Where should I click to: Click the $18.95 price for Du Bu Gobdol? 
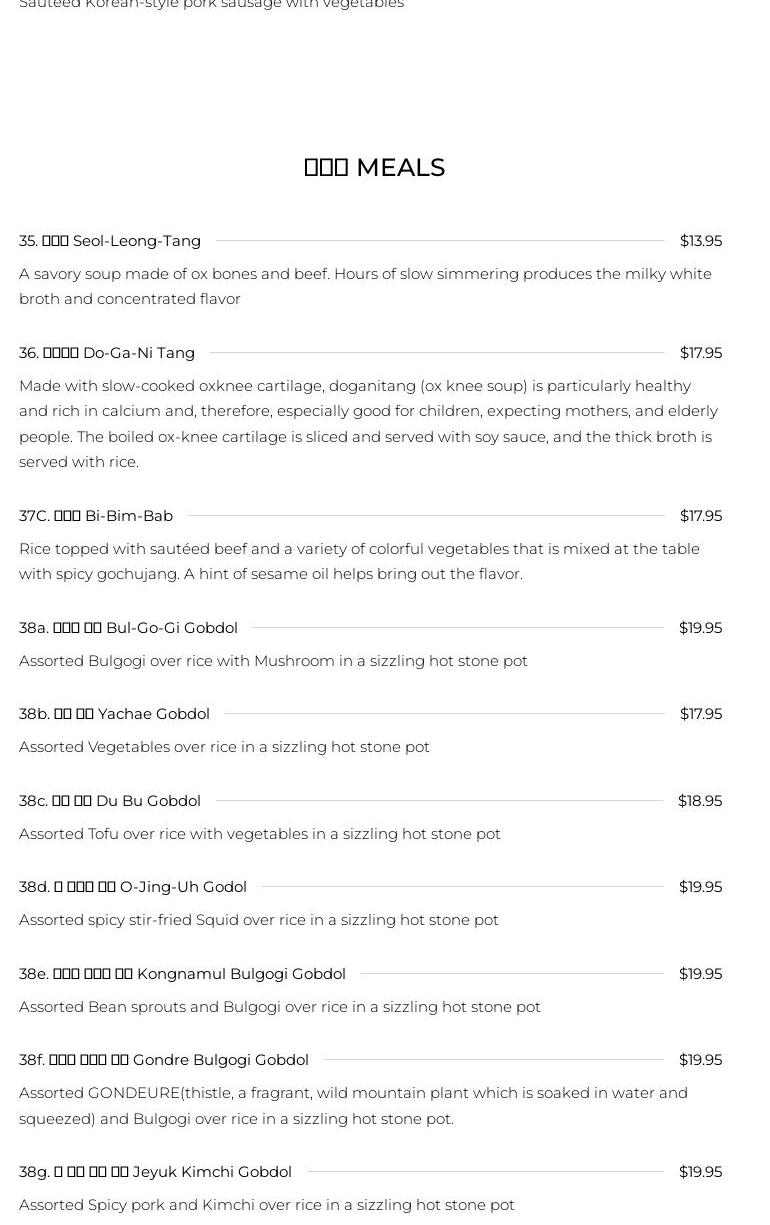click(x=700, y=801)
